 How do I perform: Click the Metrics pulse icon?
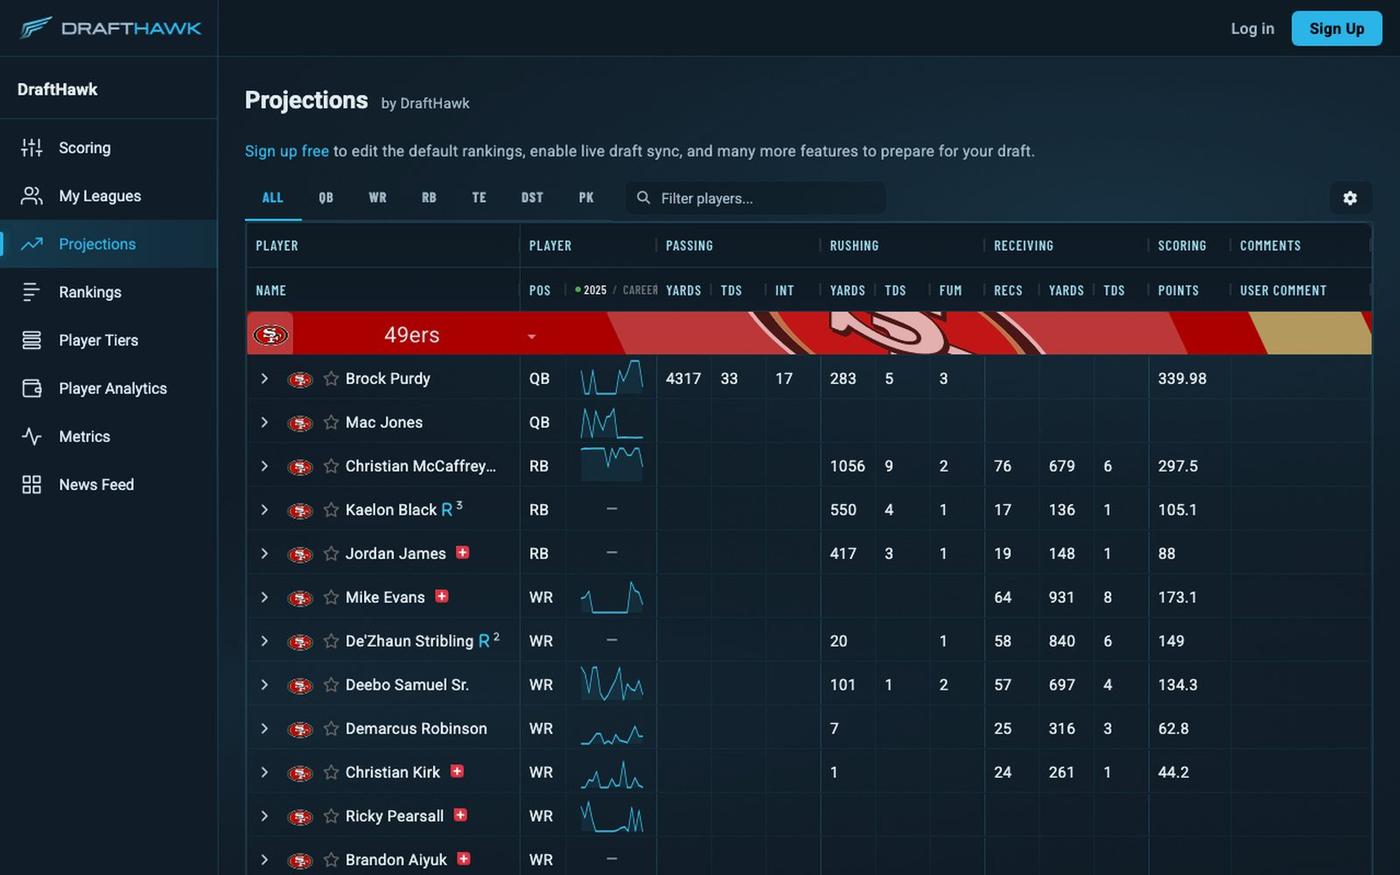tap(32, 436)
